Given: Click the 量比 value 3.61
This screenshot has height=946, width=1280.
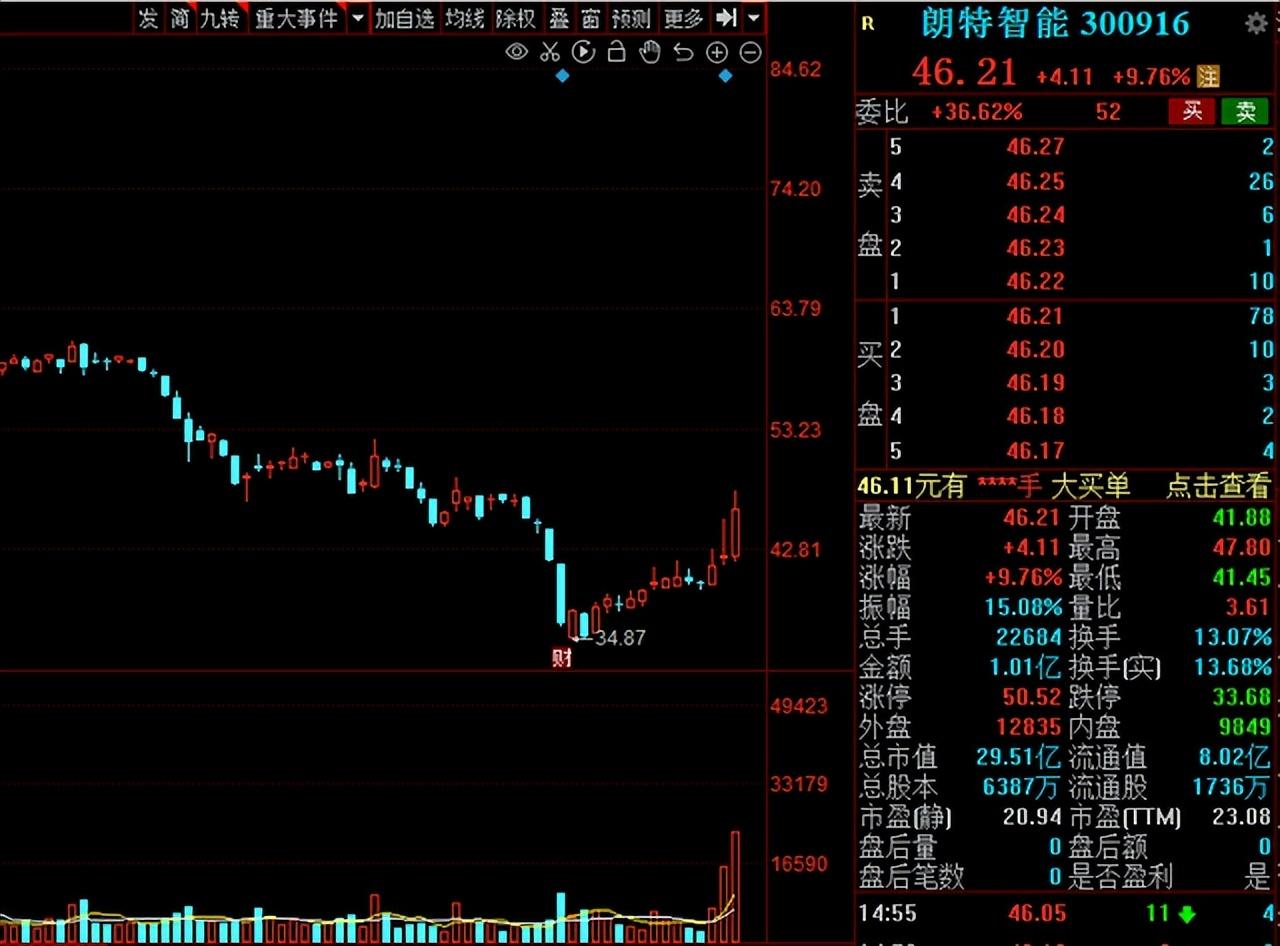Looking at the screenshot, I should [1248, 607].
